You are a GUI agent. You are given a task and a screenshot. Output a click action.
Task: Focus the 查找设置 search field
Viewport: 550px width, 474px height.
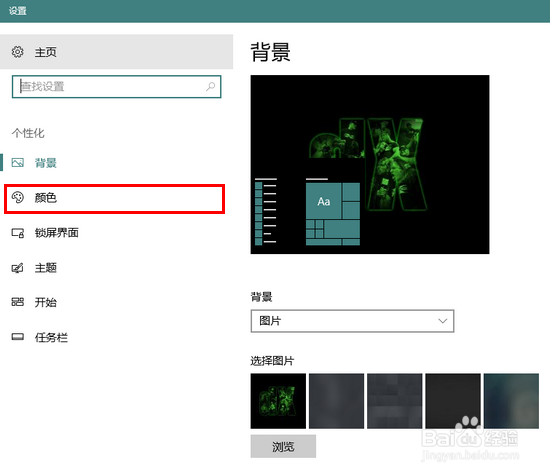coord(116,87)
